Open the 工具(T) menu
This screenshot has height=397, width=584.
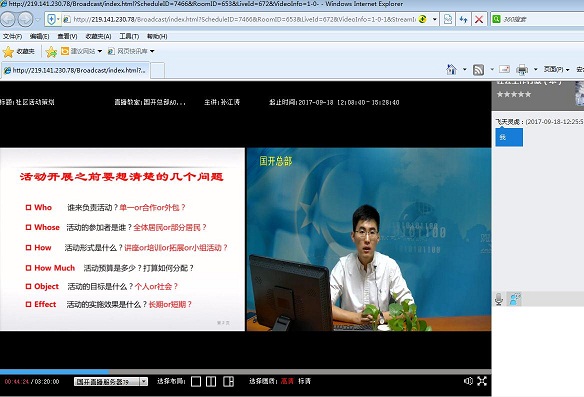(x=129, y=36)
